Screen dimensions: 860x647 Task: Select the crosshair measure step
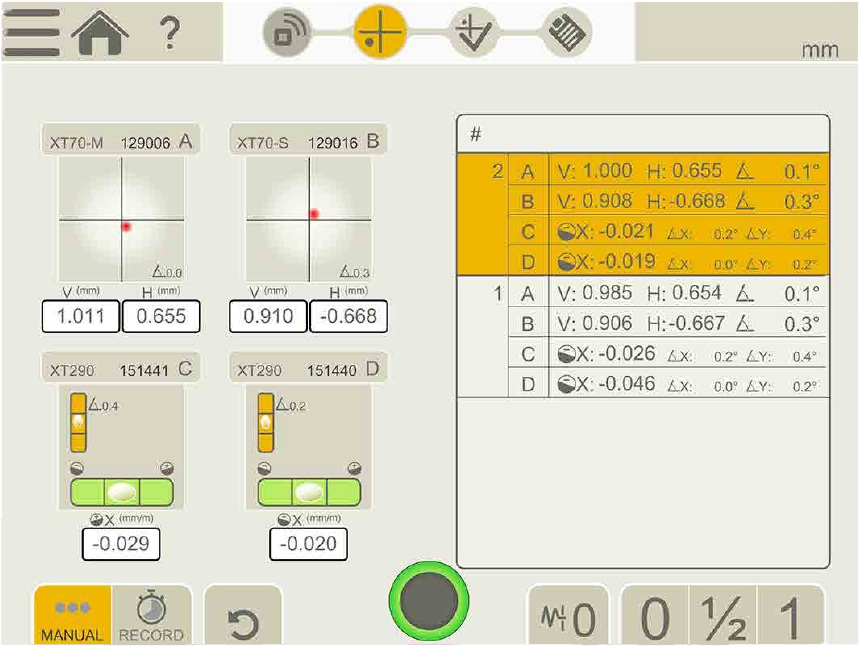tap(382, 35)
